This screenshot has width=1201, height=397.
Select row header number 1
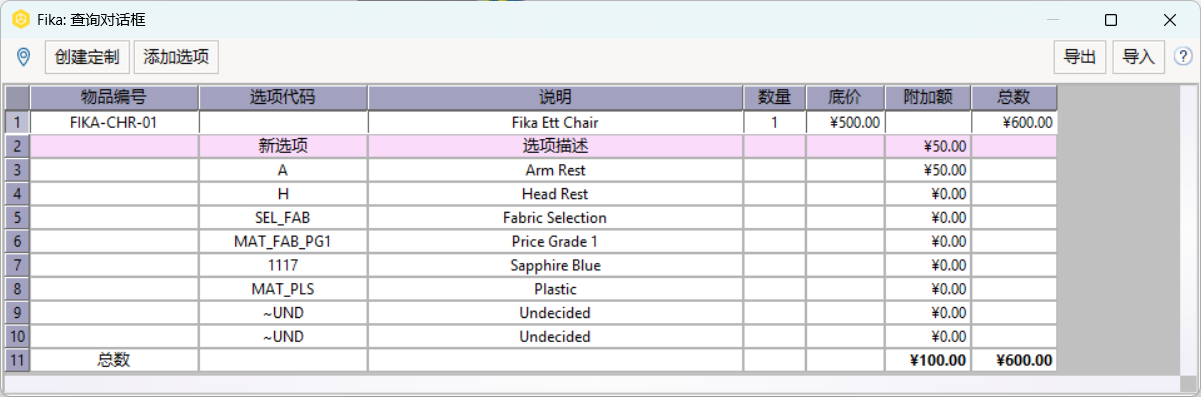[x=17, y=122]
